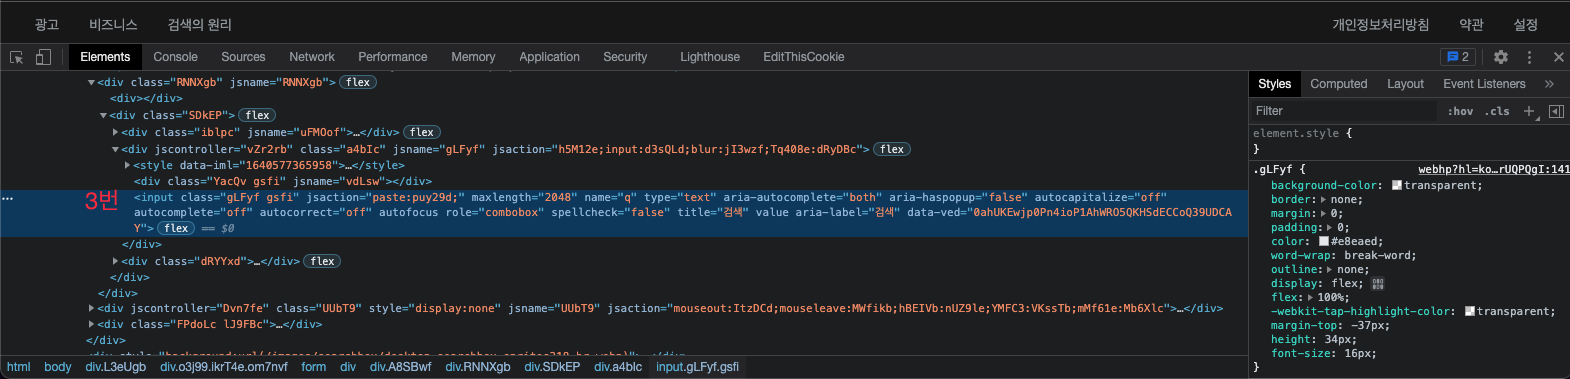Screen dimensions: 1570x379
Task: Select div.A8SBwf in the breadcrumb
Action: pos(401,367)
